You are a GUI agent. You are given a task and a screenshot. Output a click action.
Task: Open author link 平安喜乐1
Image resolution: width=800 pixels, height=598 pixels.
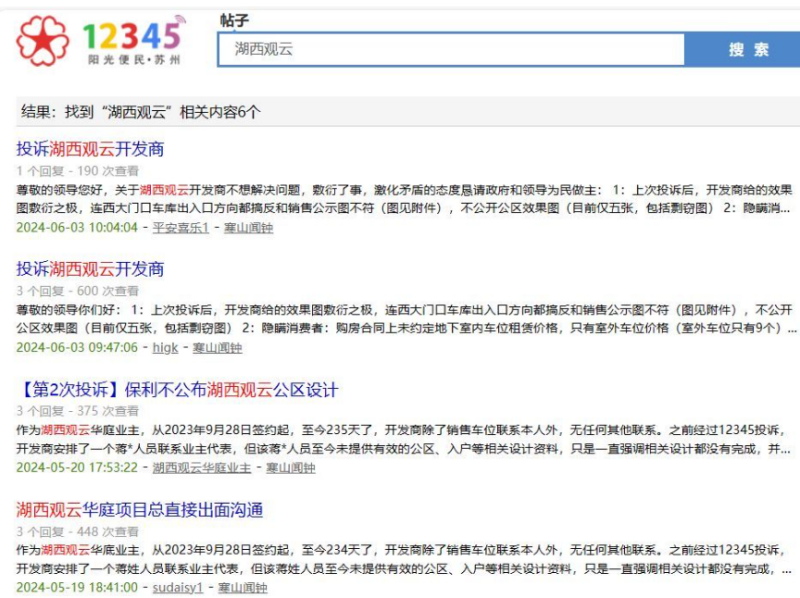point(181,228)
